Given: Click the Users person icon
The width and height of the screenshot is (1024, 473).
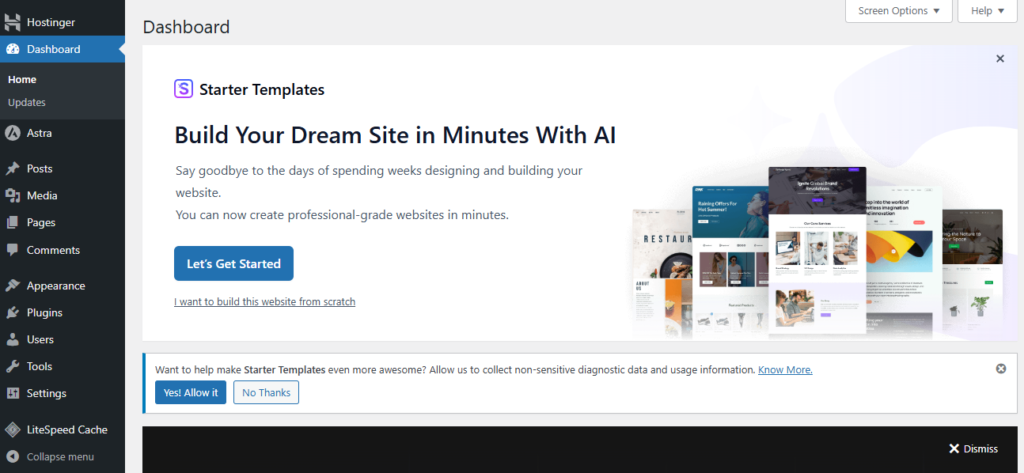Looking at the screenshot, I should (12, 340).
